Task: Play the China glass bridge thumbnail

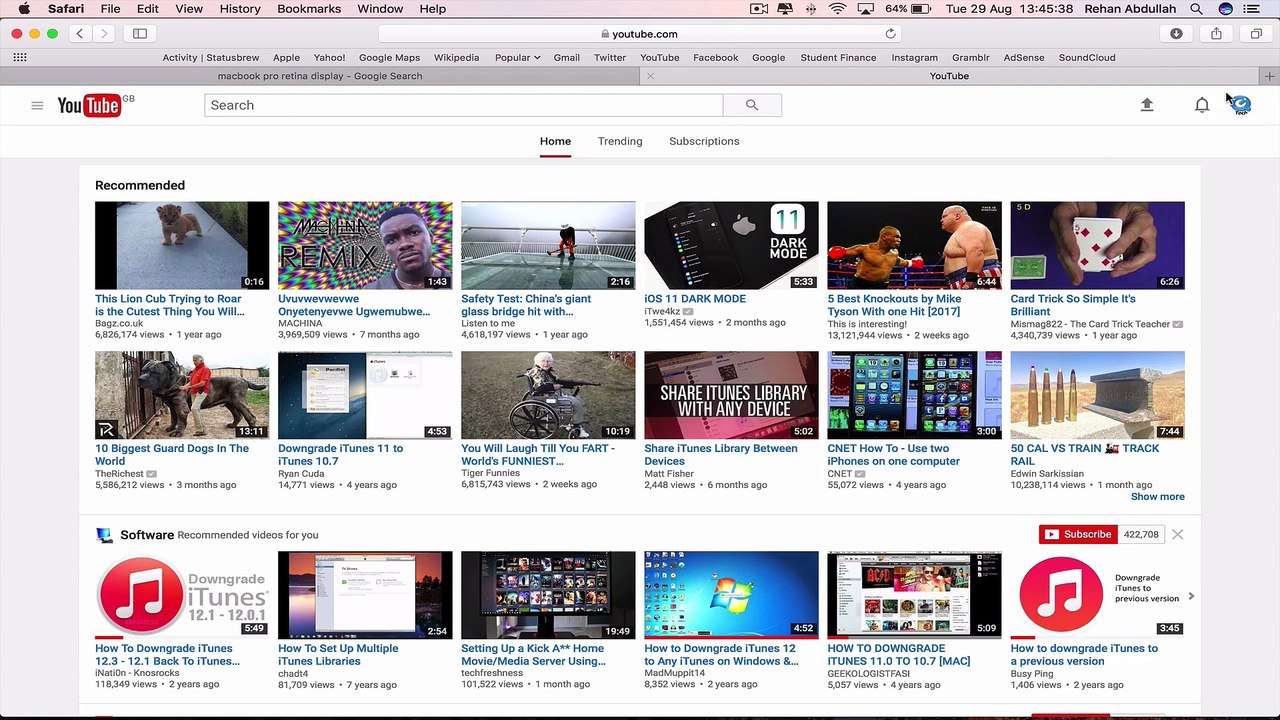Action: coord(548,245)
